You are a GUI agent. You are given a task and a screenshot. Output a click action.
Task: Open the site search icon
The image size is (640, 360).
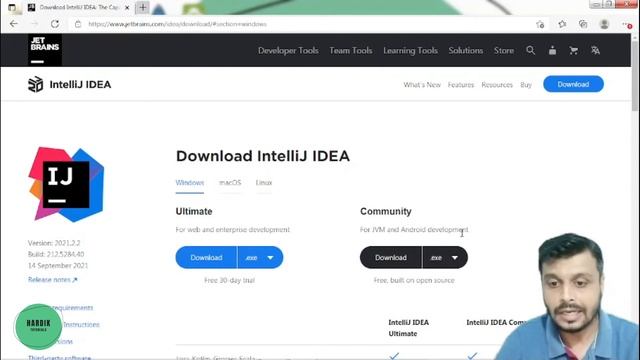(530, 50)
